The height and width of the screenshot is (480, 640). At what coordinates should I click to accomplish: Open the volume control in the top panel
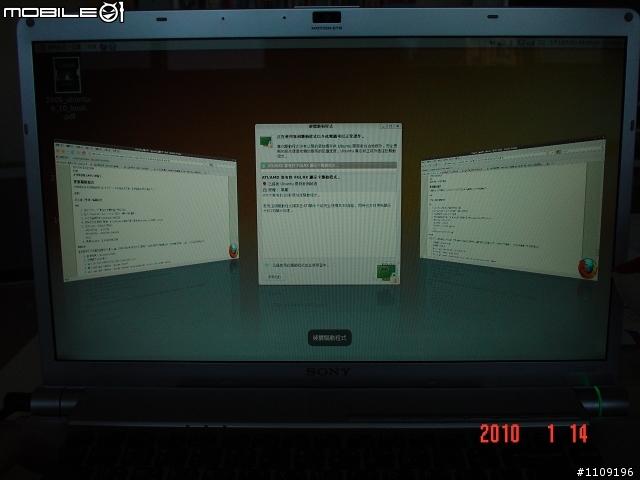[493, 42]
